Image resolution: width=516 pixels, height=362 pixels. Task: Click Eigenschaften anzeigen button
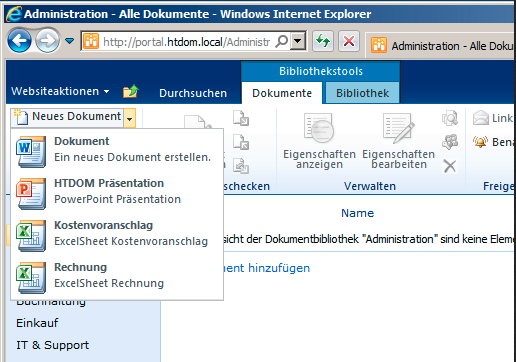[319, 141]
